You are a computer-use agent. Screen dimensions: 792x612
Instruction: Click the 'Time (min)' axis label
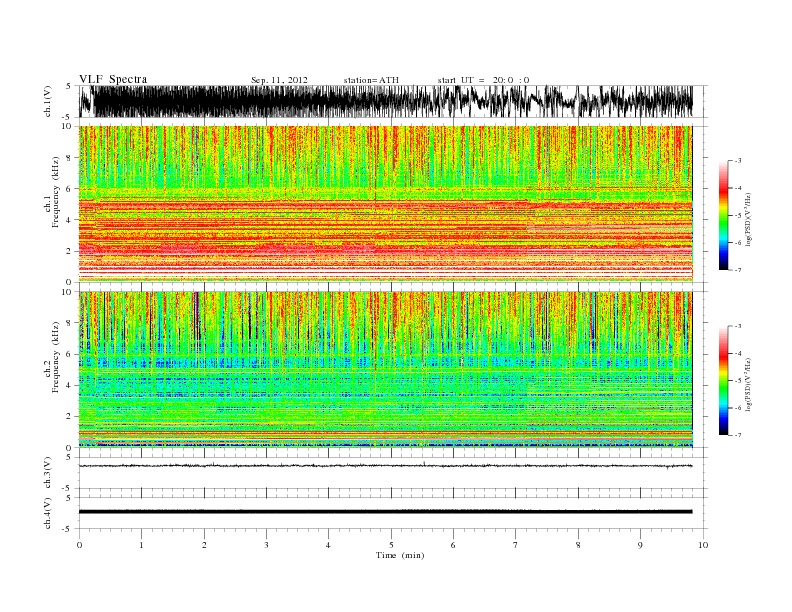point(400,555)
